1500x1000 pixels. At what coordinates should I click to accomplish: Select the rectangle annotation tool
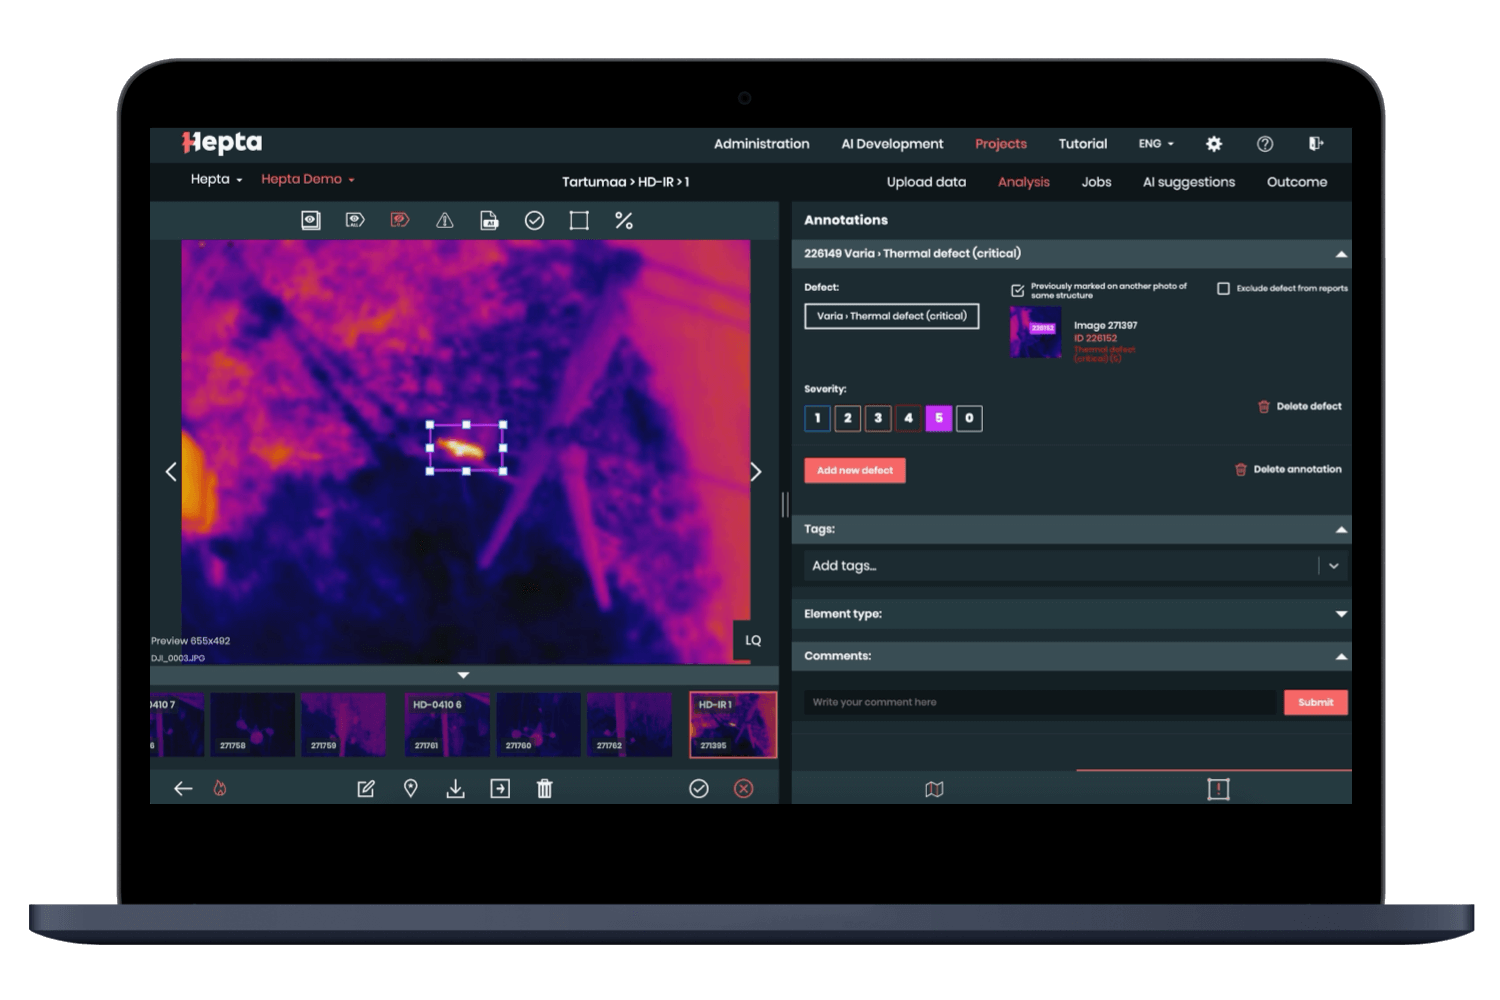[x=579, y=221]
